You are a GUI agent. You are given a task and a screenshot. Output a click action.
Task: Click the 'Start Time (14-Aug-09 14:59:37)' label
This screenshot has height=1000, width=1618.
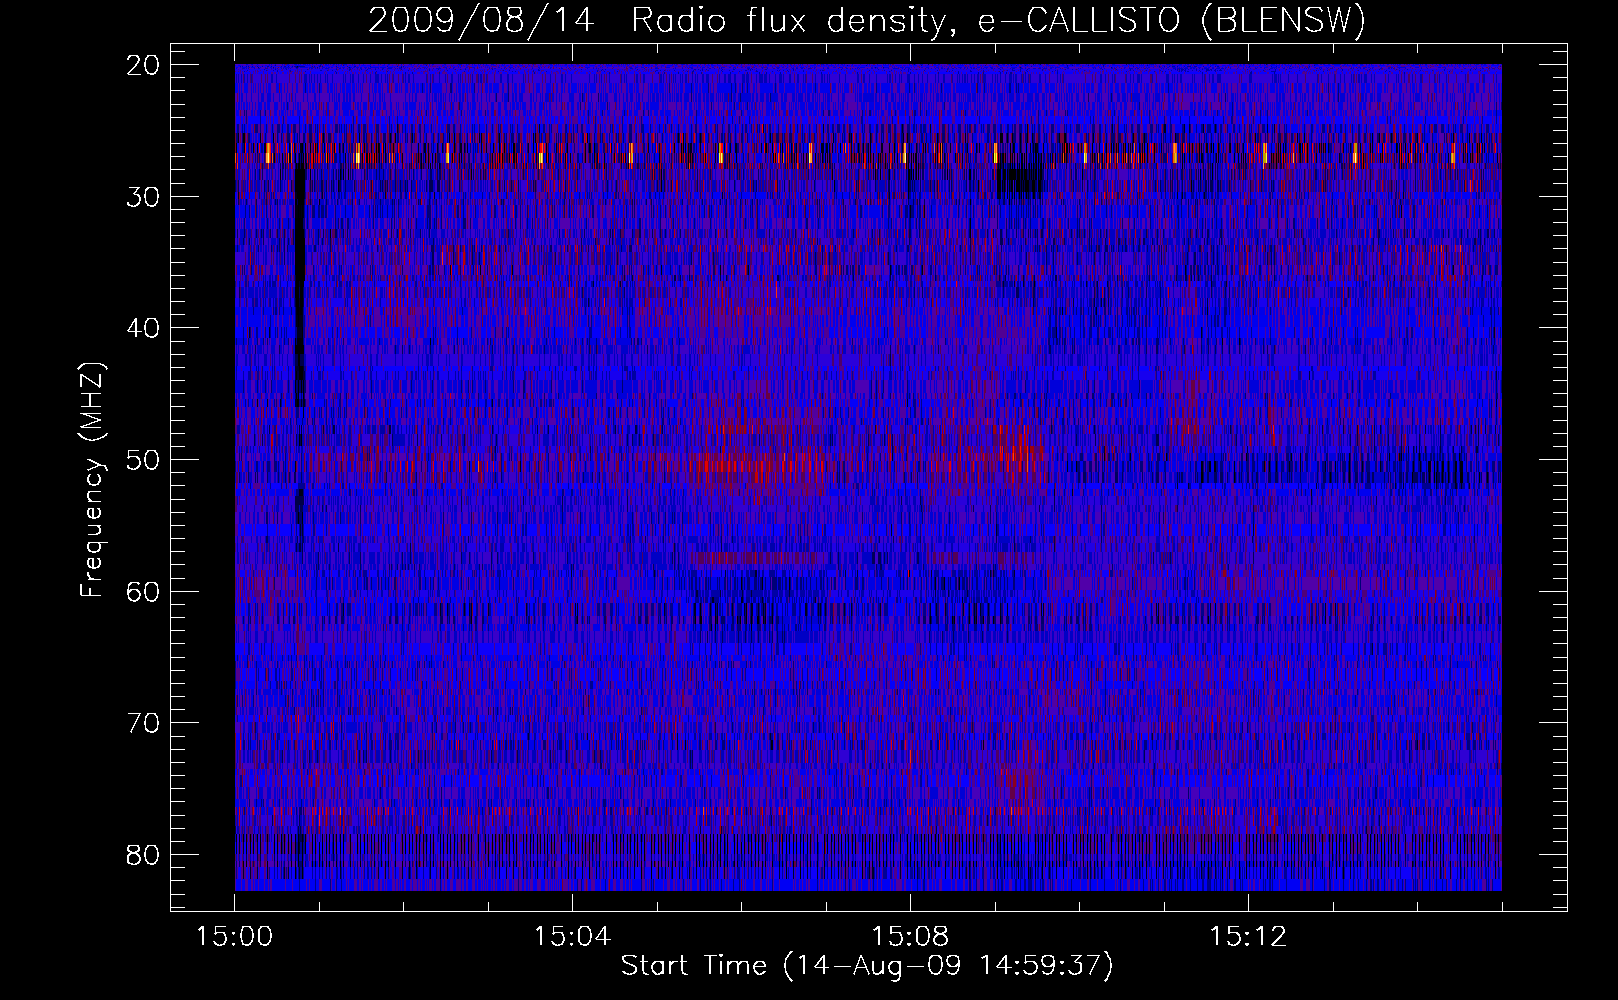pos(867,966)
